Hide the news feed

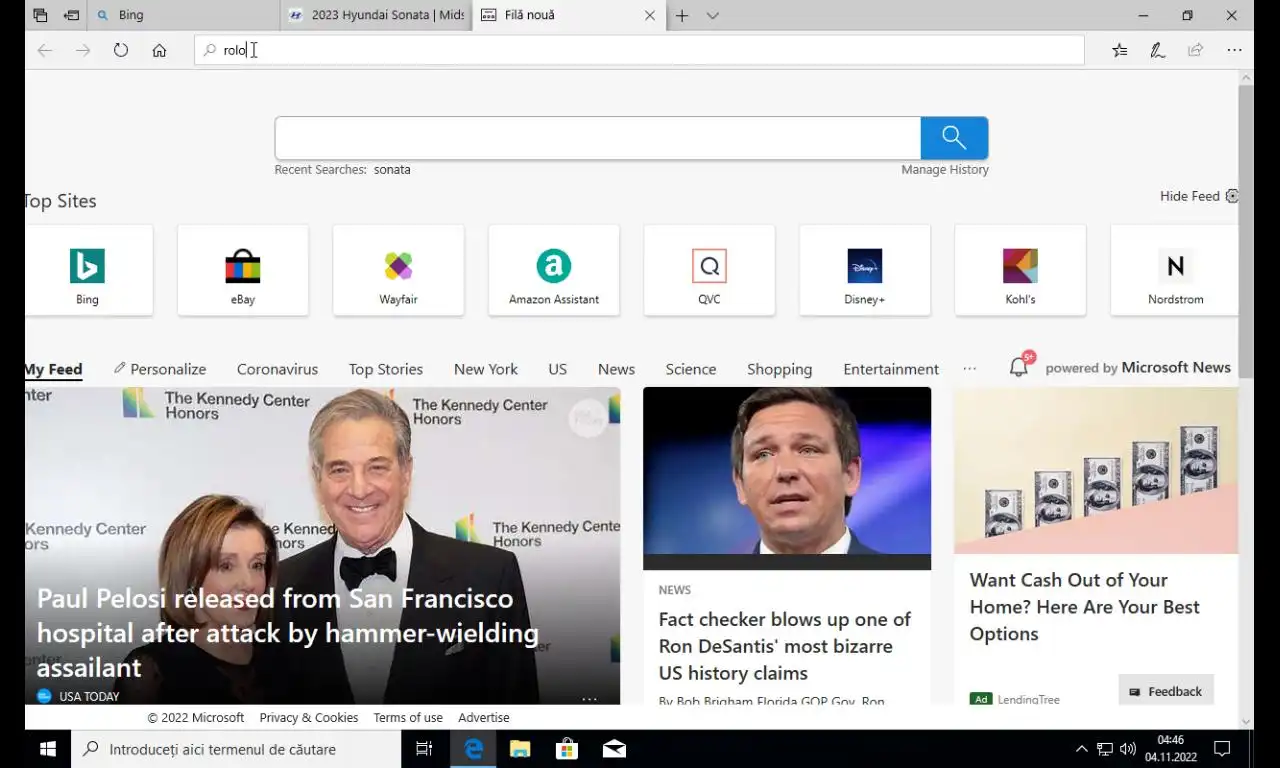(1198, 196)
